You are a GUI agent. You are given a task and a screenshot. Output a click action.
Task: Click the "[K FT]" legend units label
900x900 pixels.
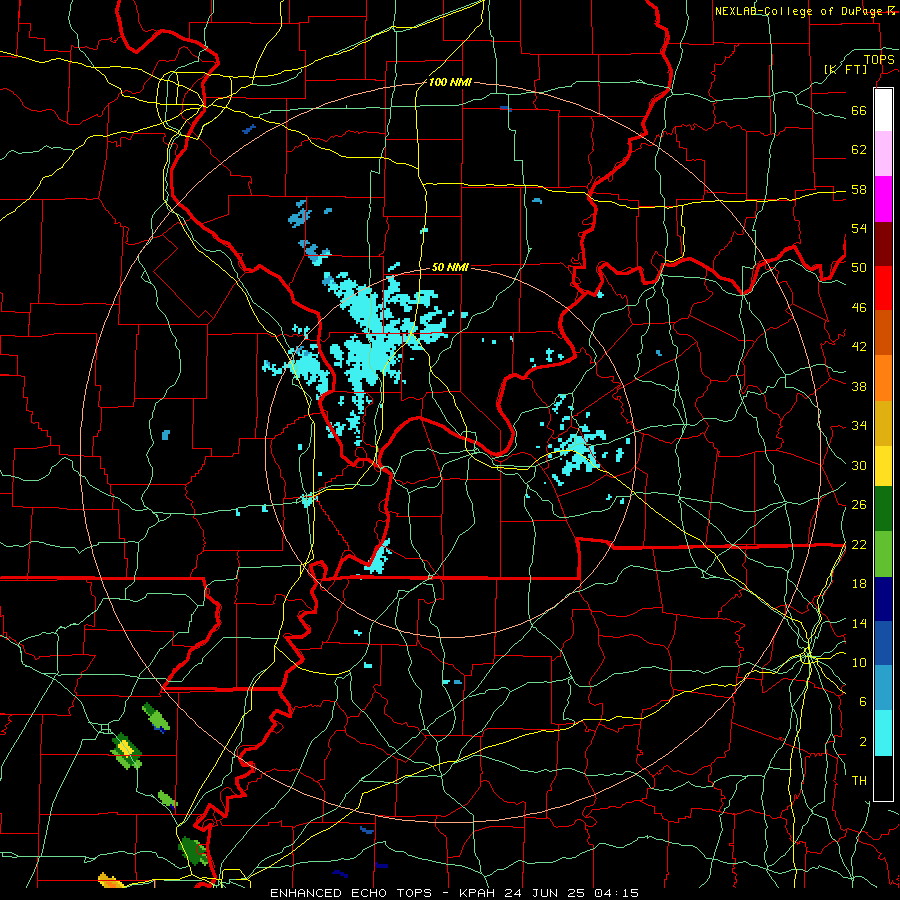(x=846, y=69)
